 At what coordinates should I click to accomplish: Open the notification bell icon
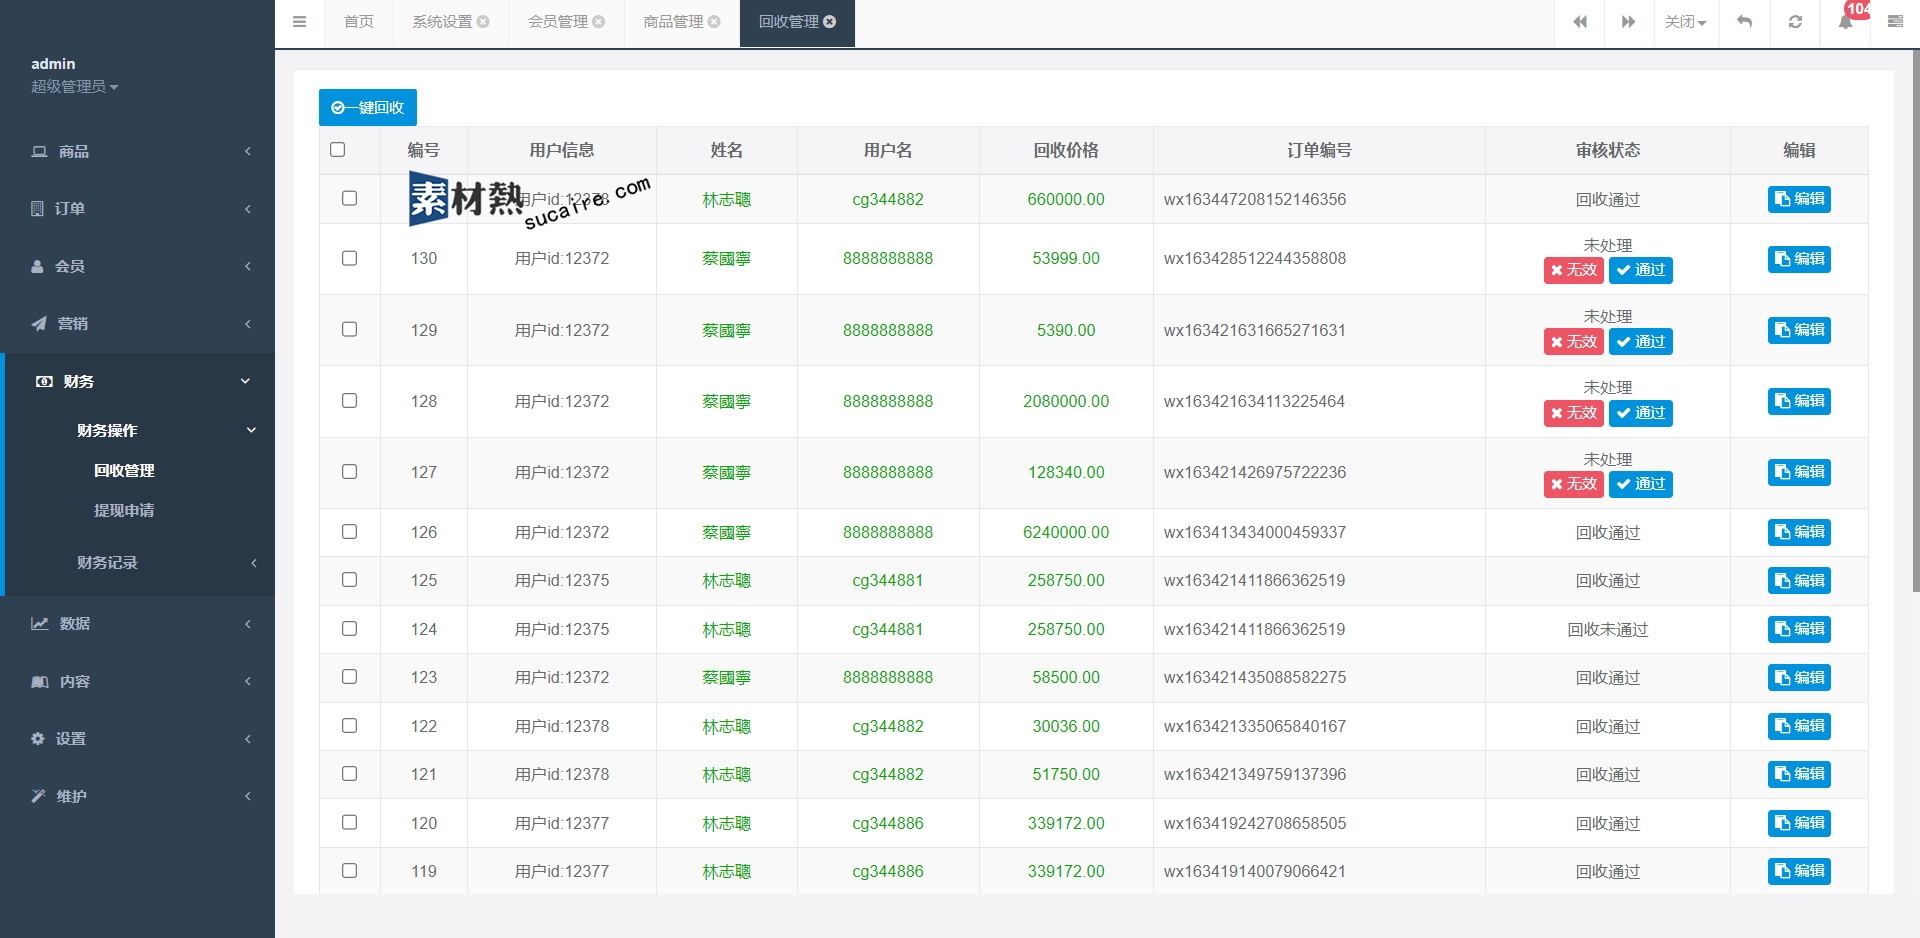pos(1845,22)
